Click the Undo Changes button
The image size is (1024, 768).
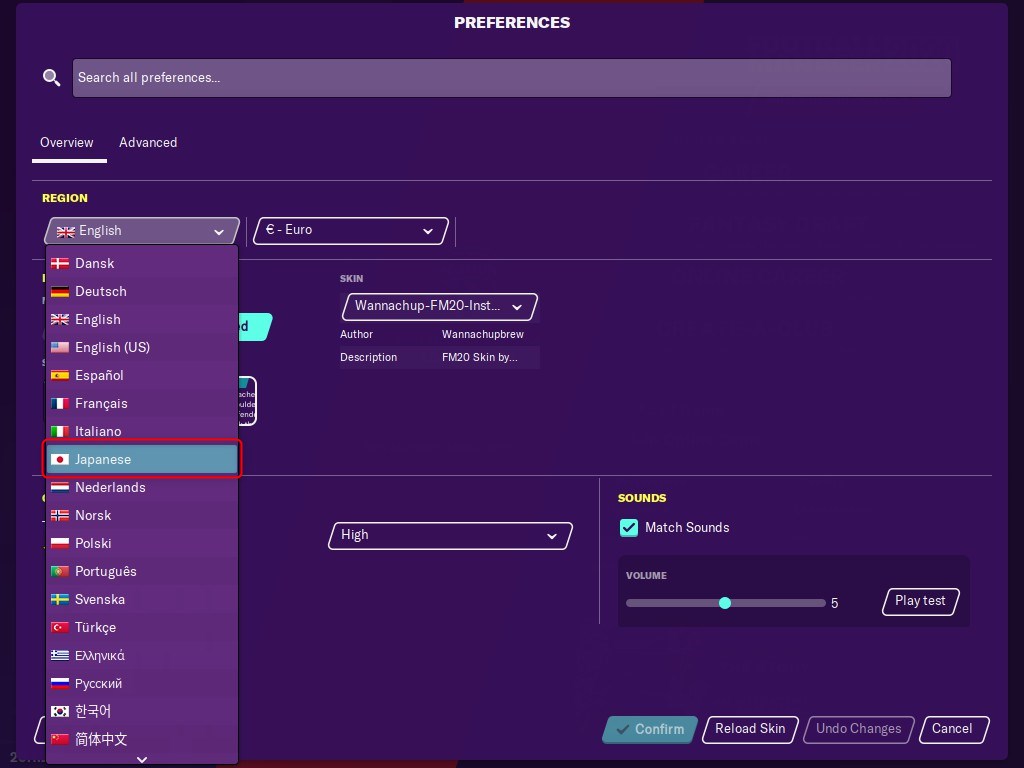[858, 729]
